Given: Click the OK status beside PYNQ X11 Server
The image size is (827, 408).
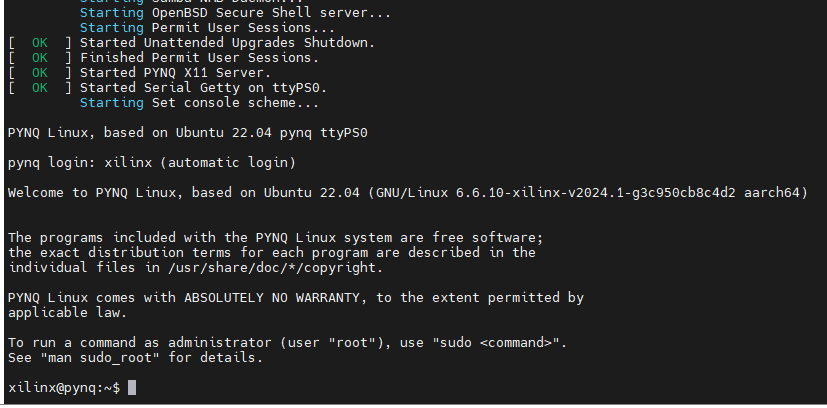Looking at the screenshot, I should click(x=39, y=73).
